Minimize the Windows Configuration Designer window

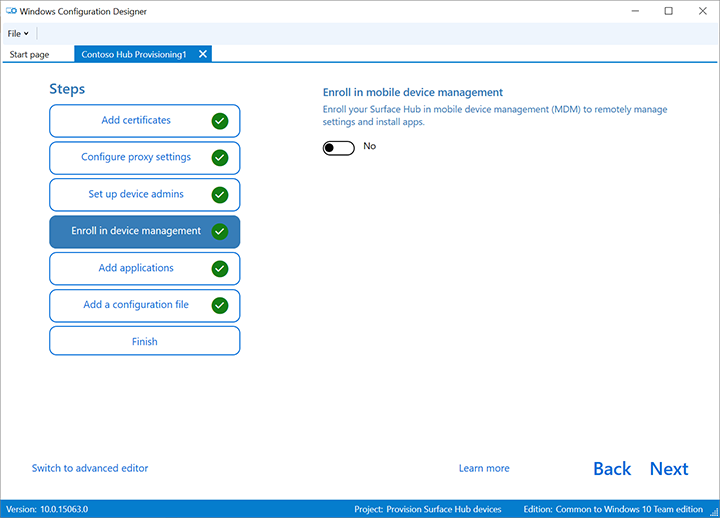point(635,11)
